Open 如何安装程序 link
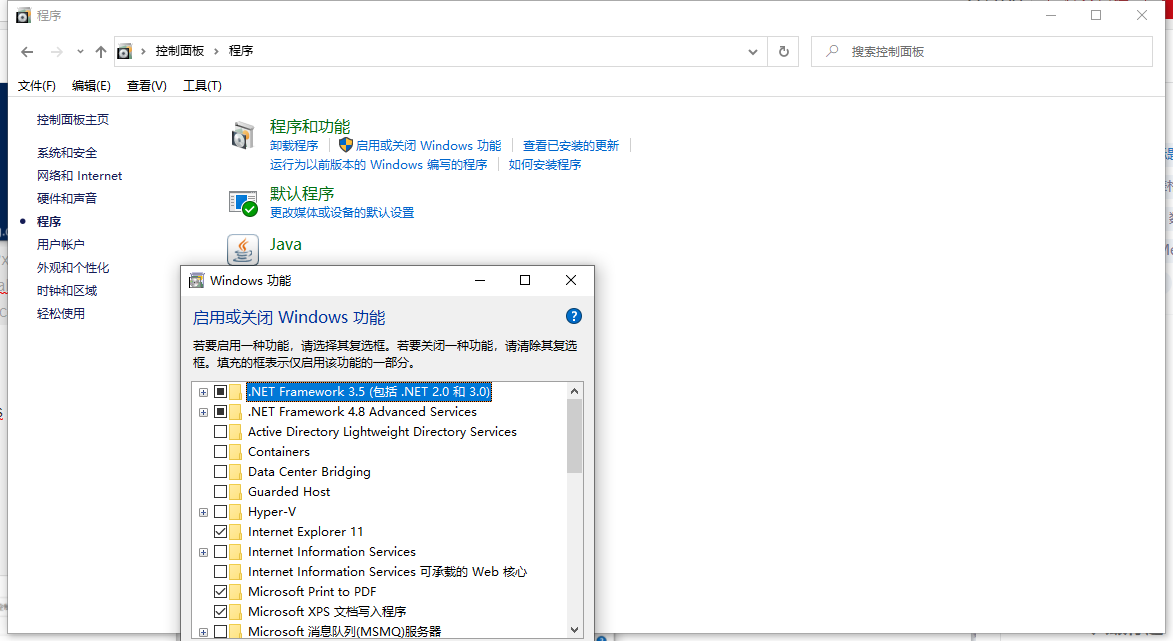The height and width of the screenshot is (641, 1173). (x=545, y=165)
